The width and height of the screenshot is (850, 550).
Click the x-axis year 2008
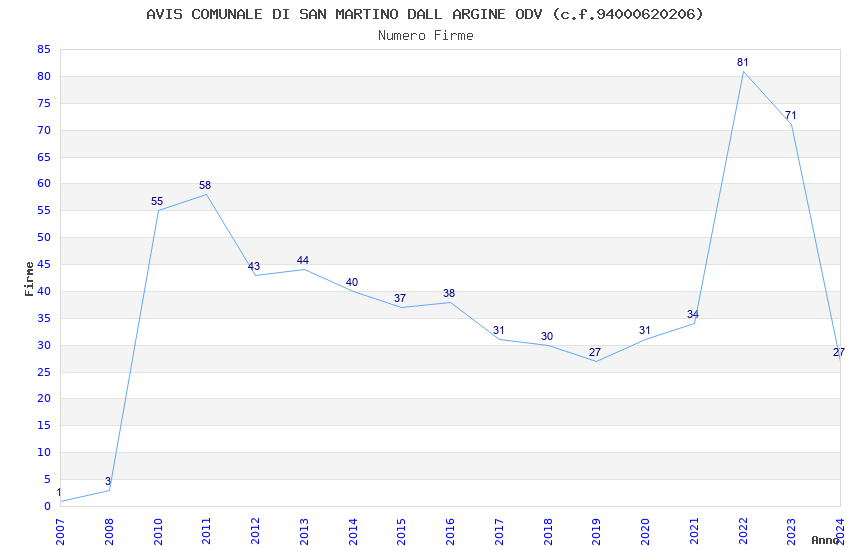[109, 532]
